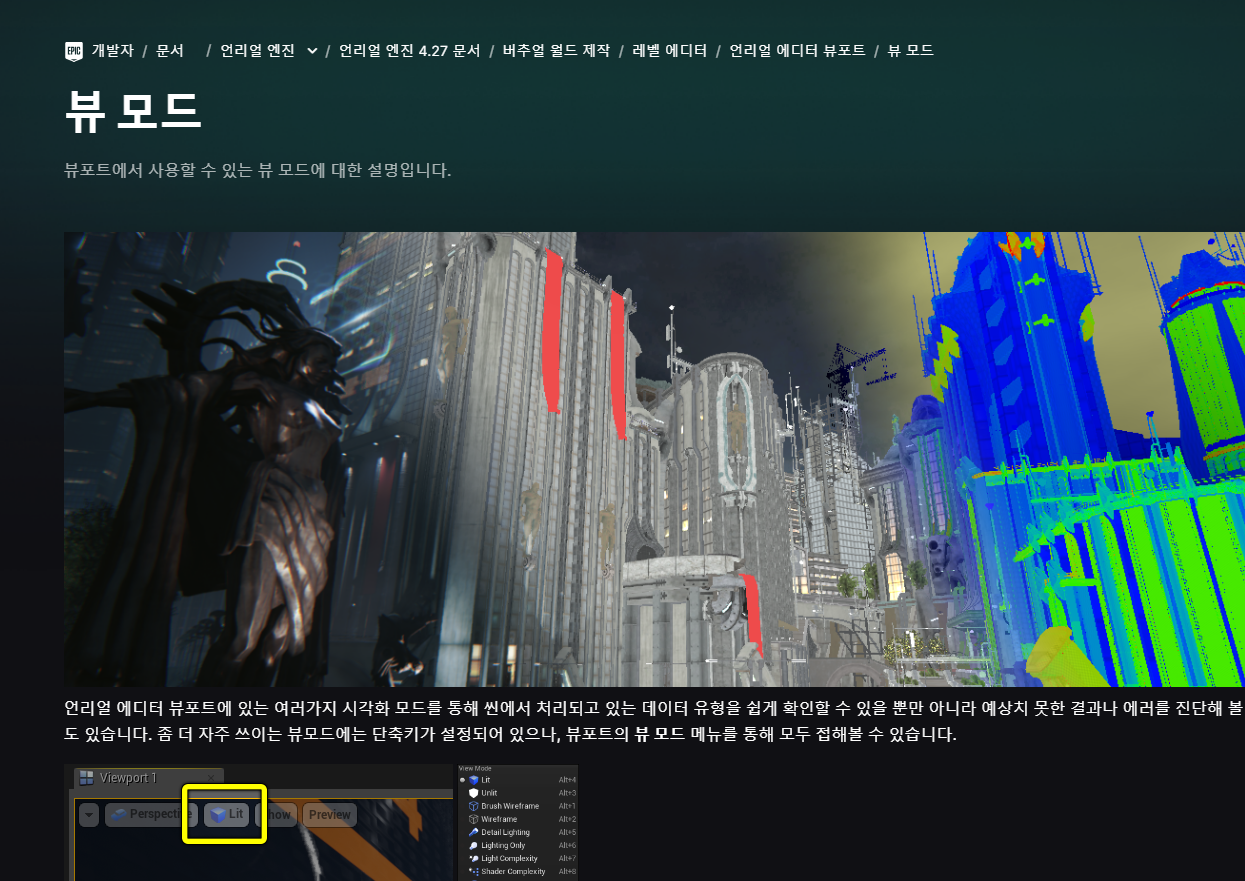
Task: Click the 뷰 모드 page heading
Action: (x=133, y=110)
